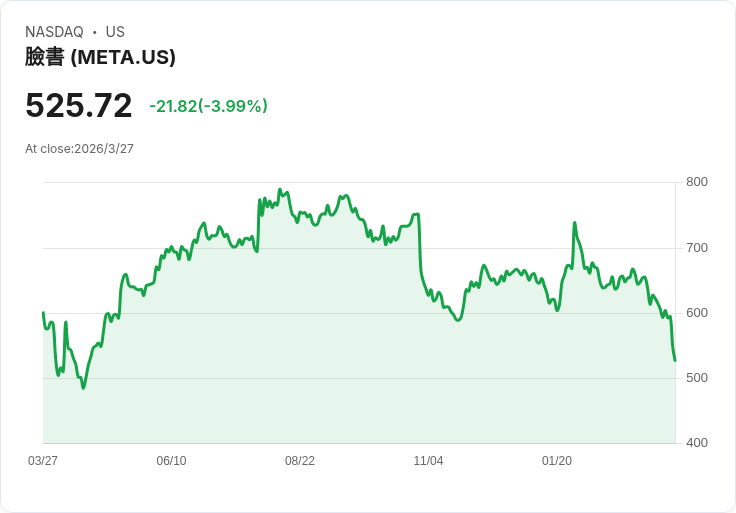The image size is (736, 513).
Task: Click the chart line's highest peak near 800
Action: [280, 190]
